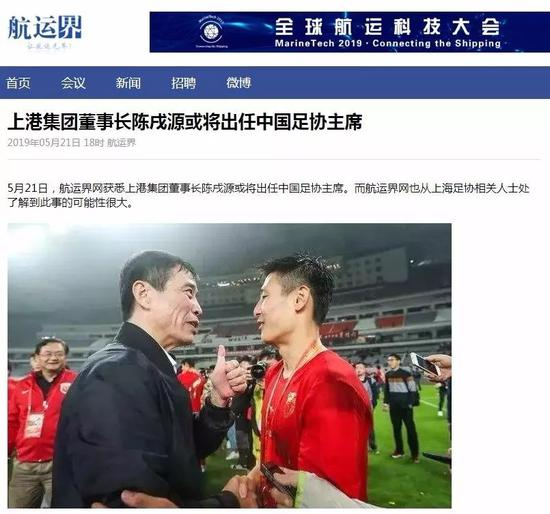Viewport: 550px width, 514px height.
Task: Click the publish date 2019年05月21日
Action: pyautogui.click(x=44, y=142)
